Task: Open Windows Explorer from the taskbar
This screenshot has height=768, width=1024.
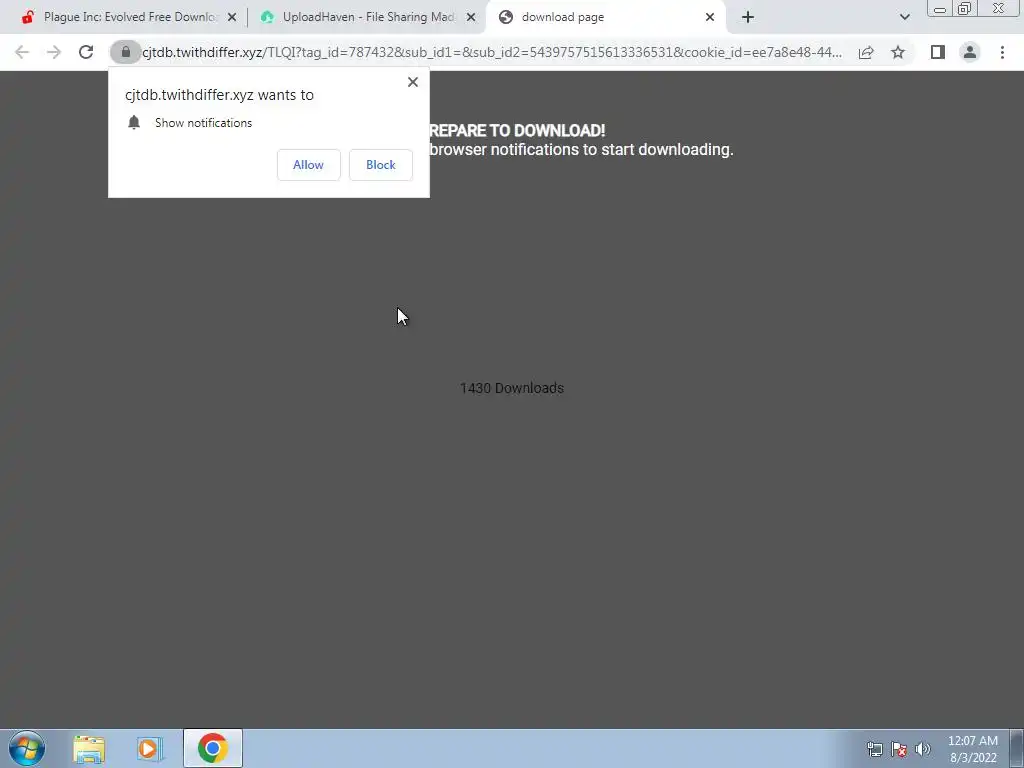Action: click(x=89, y=748)
